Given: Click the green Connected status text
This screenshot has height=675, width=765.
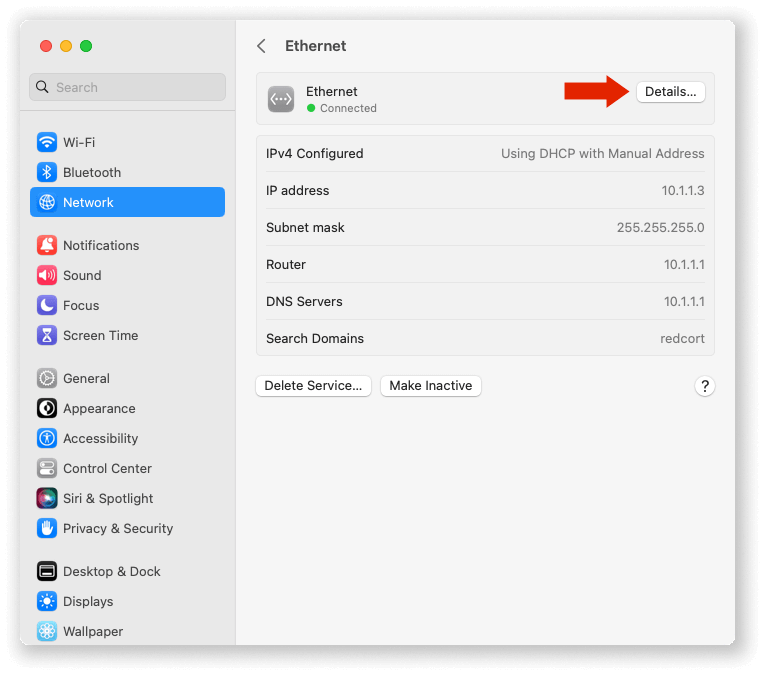Looking at the screenshot, I should pos(348,108).
